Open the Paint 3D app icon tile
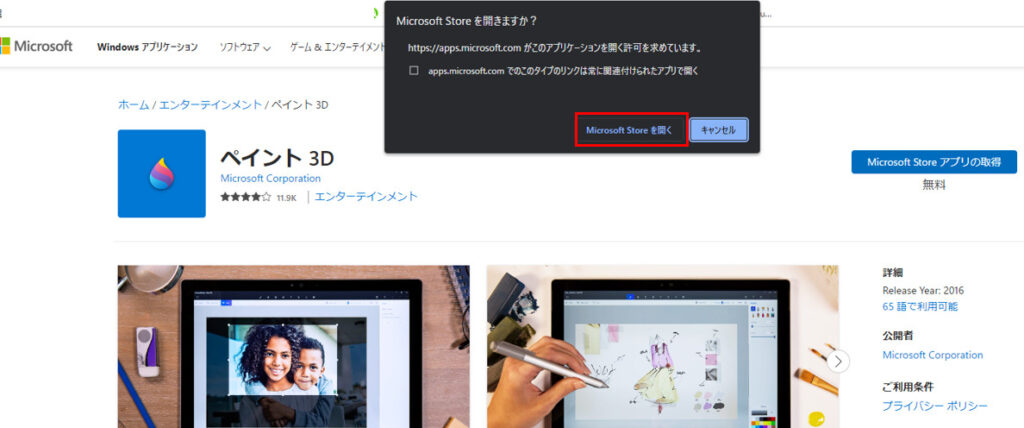This screenshot has width=1024, height=428. pos(161,173)
